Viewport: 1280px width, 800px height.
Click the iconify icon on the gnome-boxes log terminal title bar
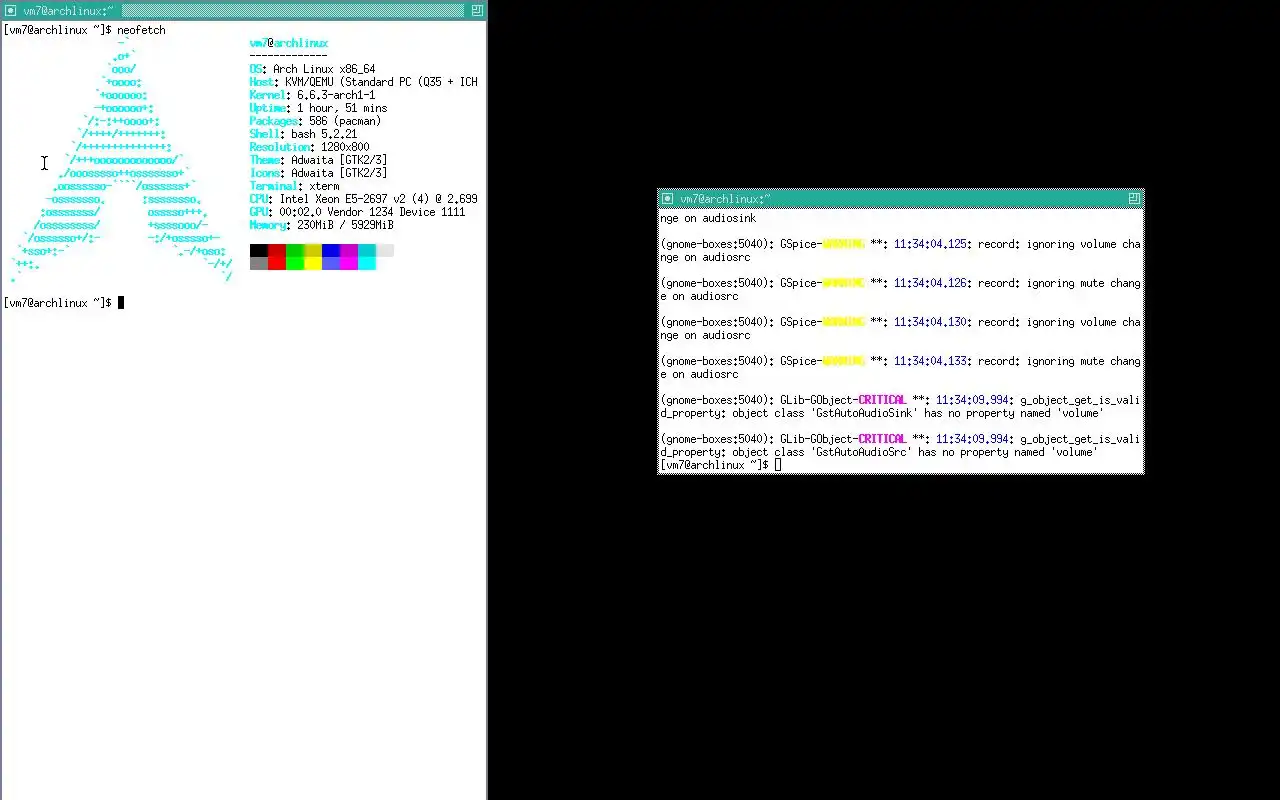tap(667, 198)
